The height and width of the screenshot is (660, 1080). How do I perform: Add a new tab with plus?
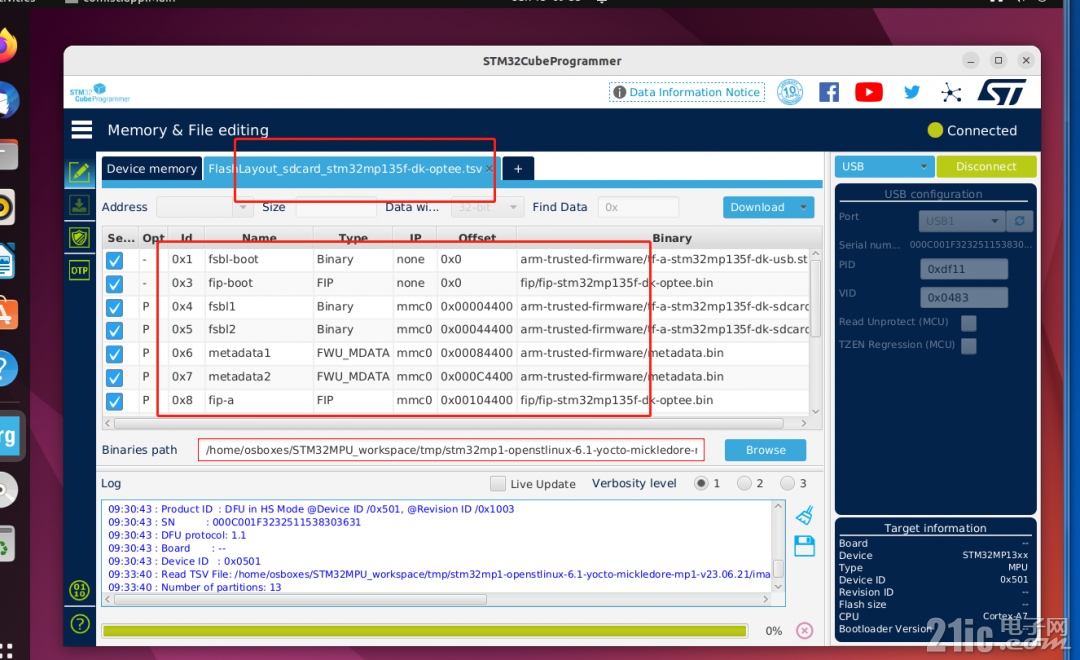coord(518,169)
